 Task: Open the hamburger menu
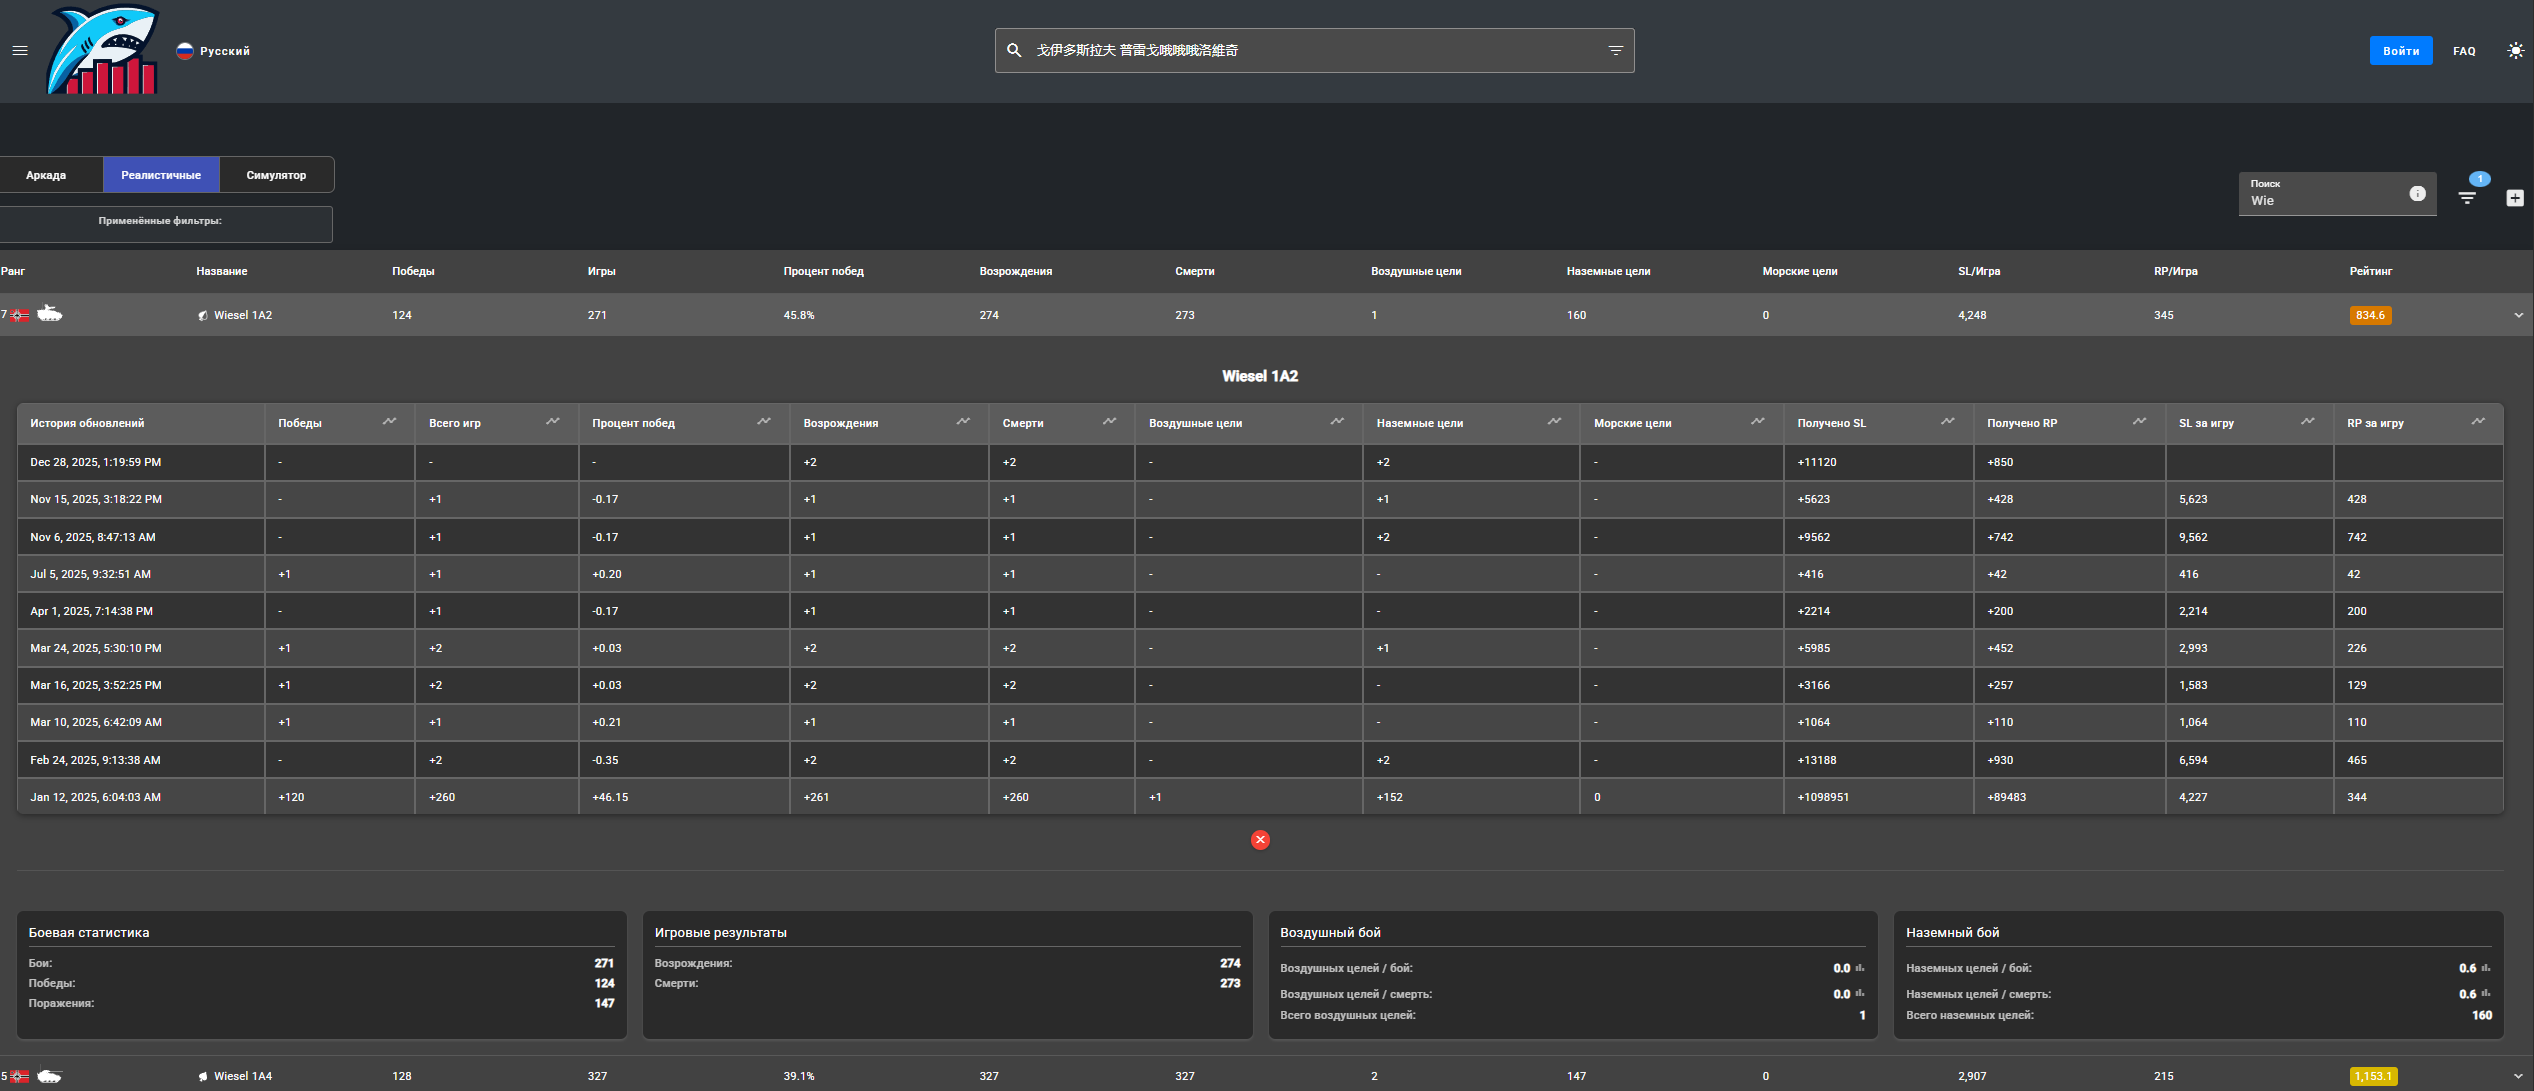(20, 50)
